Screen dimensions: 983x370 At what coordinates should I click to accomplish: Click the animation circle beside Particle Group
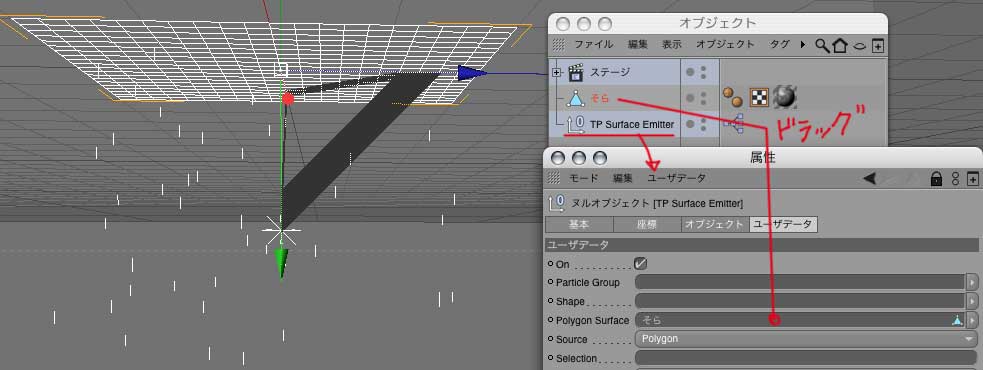(x=550, y=282)
